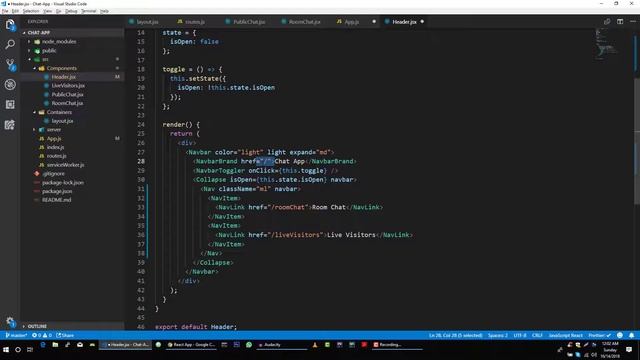
Task: Click the minimap code preview
Action: (606, 43)
